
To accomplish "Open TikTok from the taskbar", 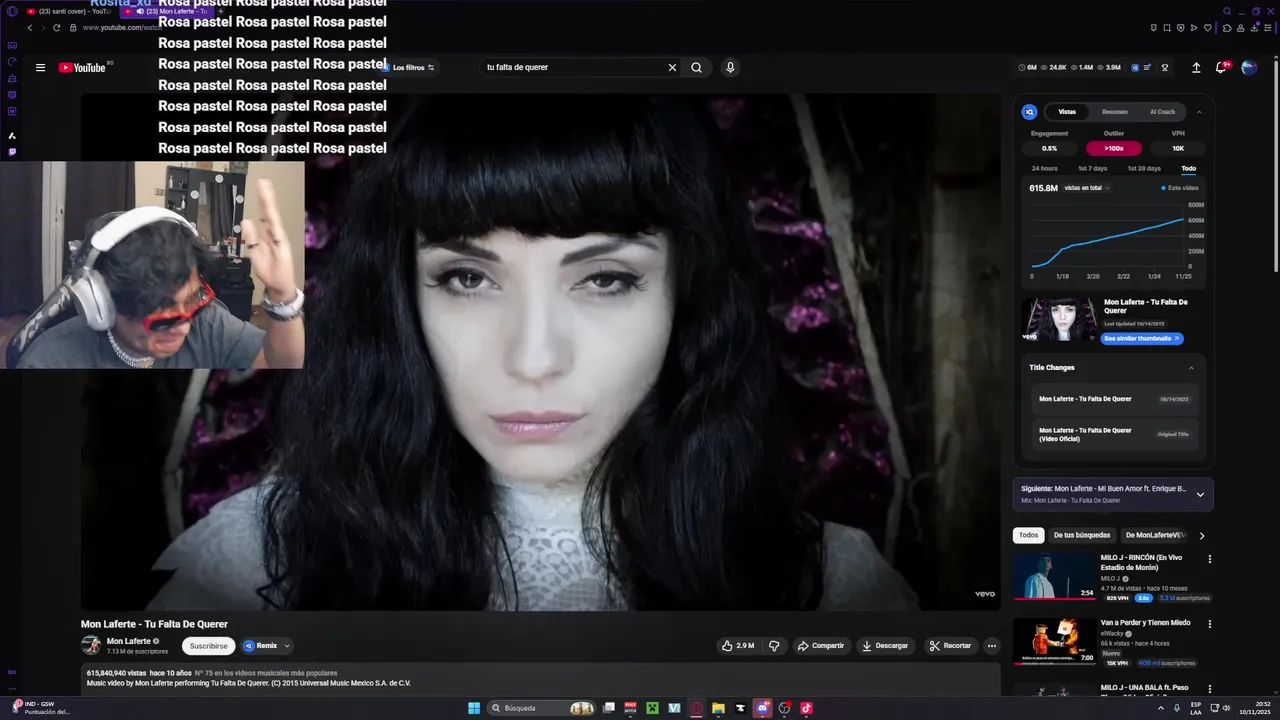I will coord(807,708).
